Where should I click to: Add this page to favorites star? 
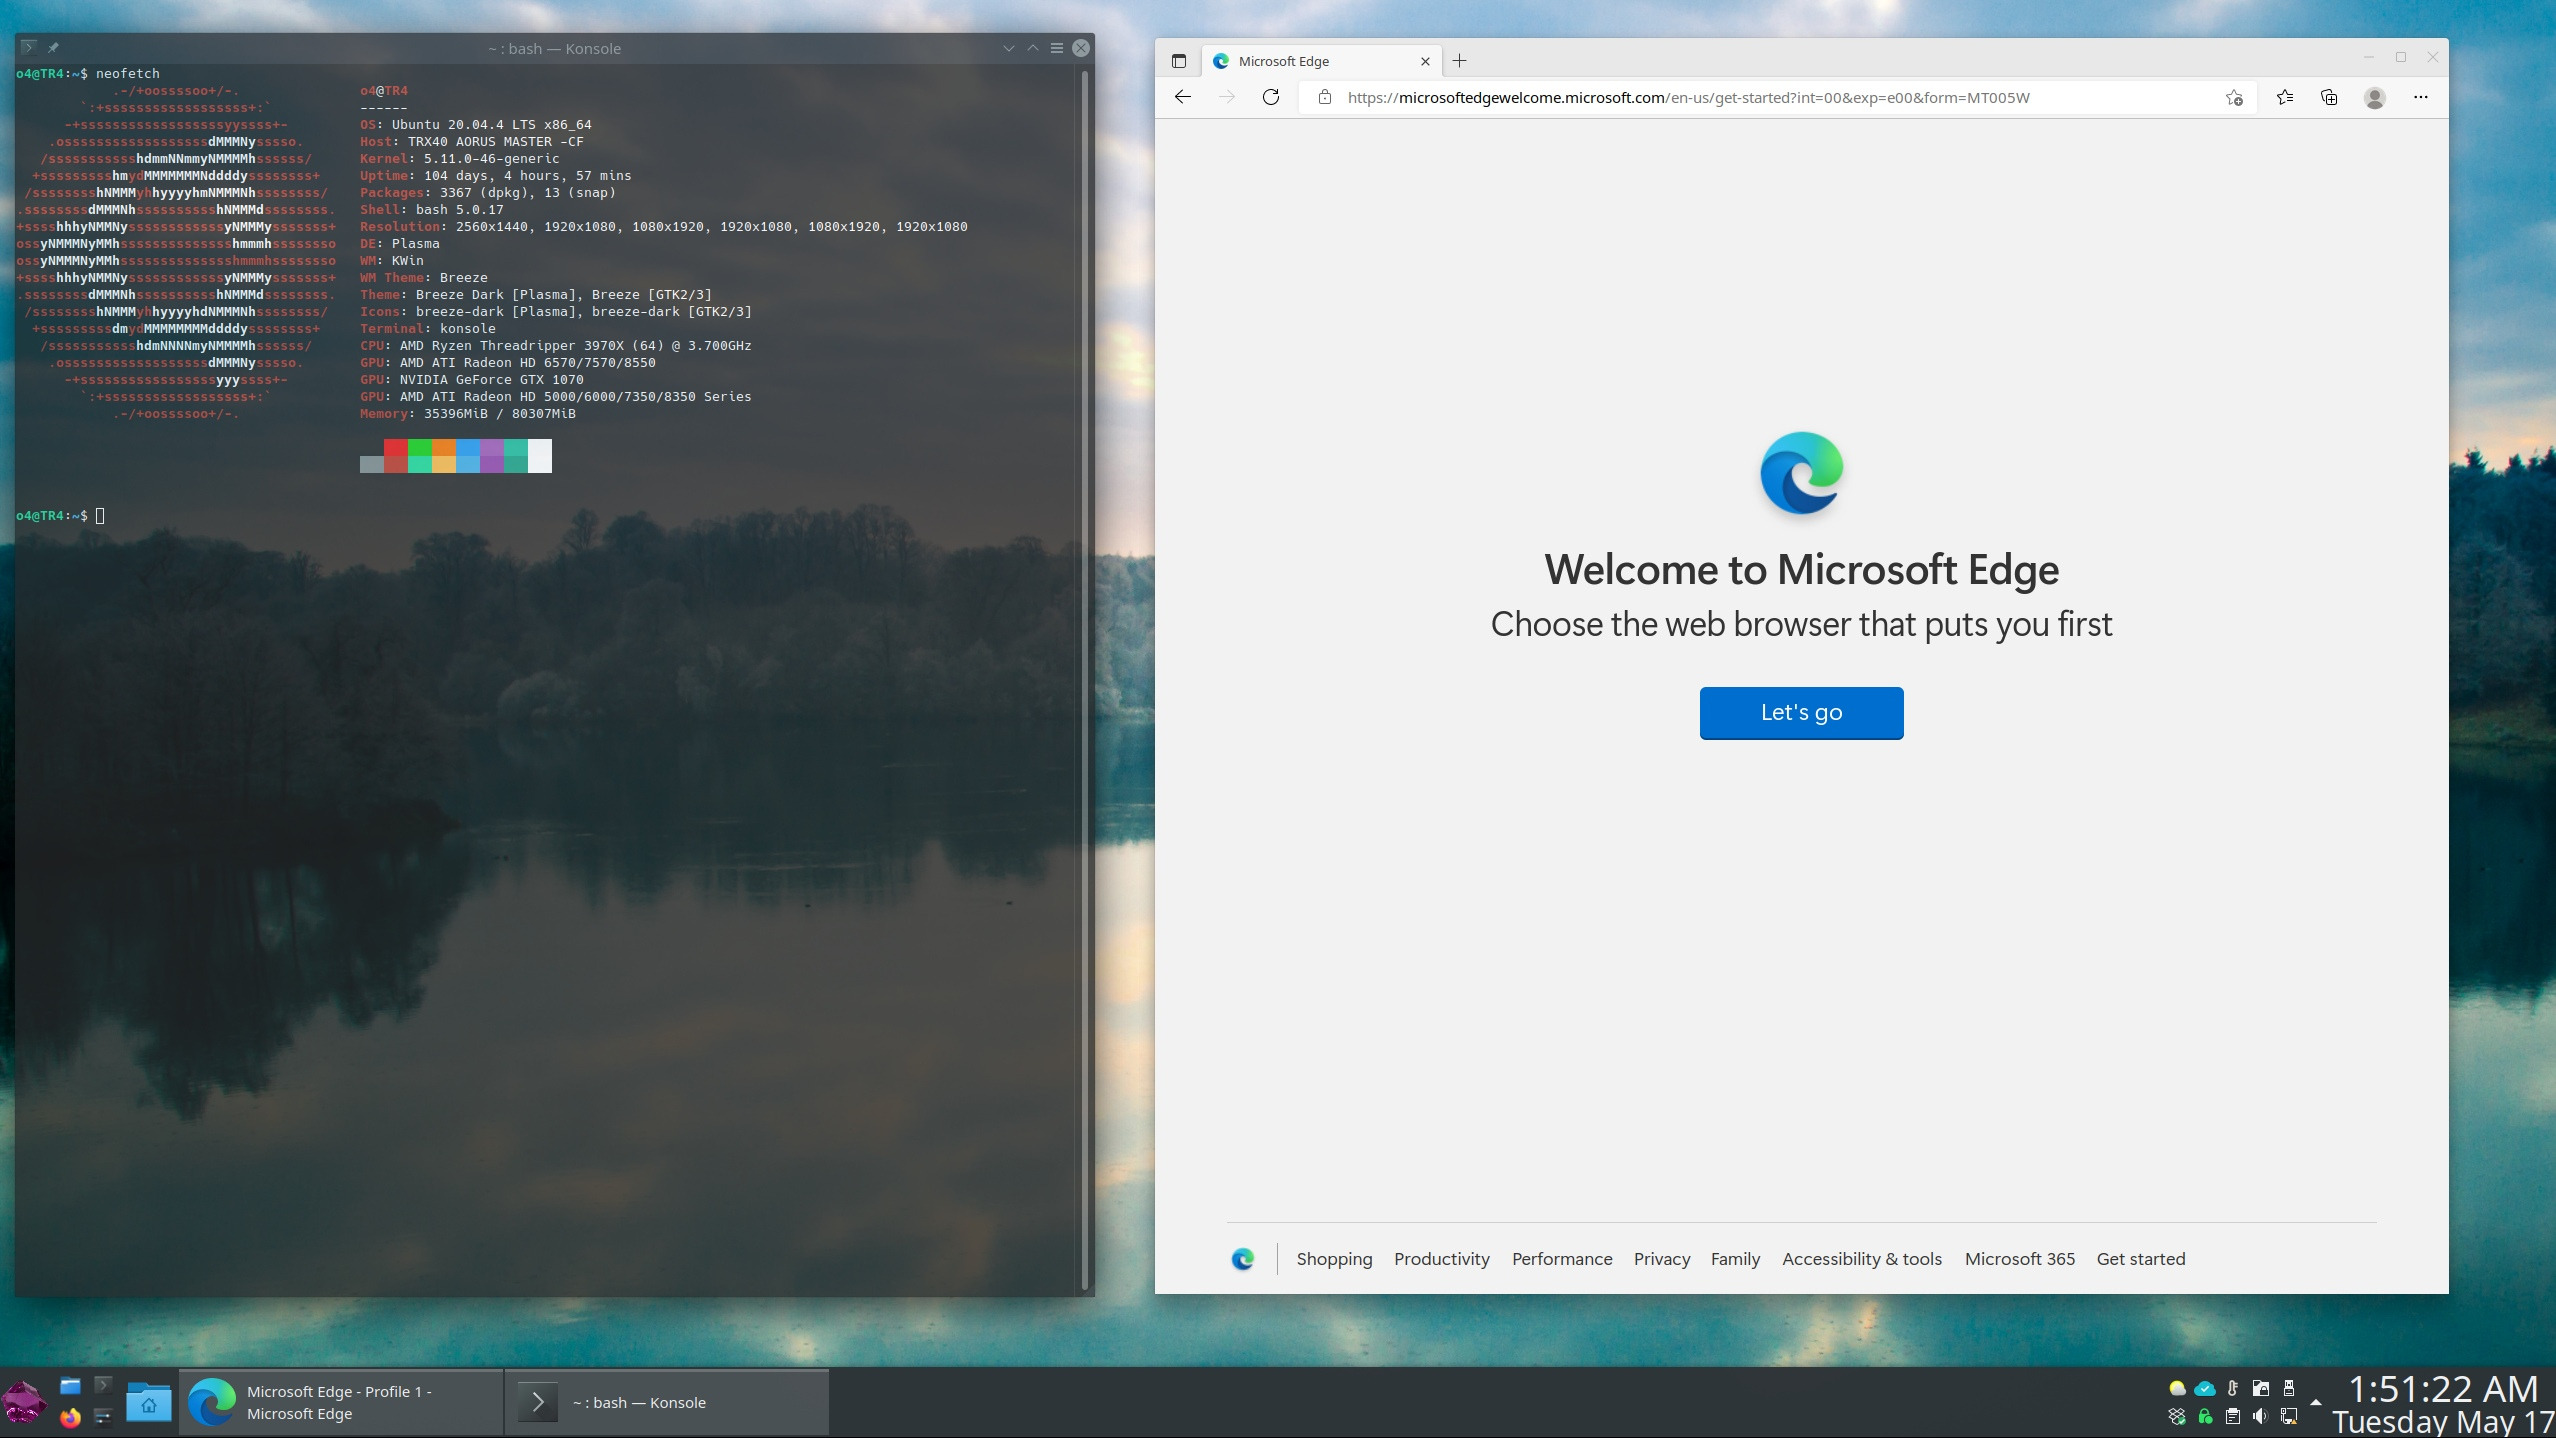2234,97
